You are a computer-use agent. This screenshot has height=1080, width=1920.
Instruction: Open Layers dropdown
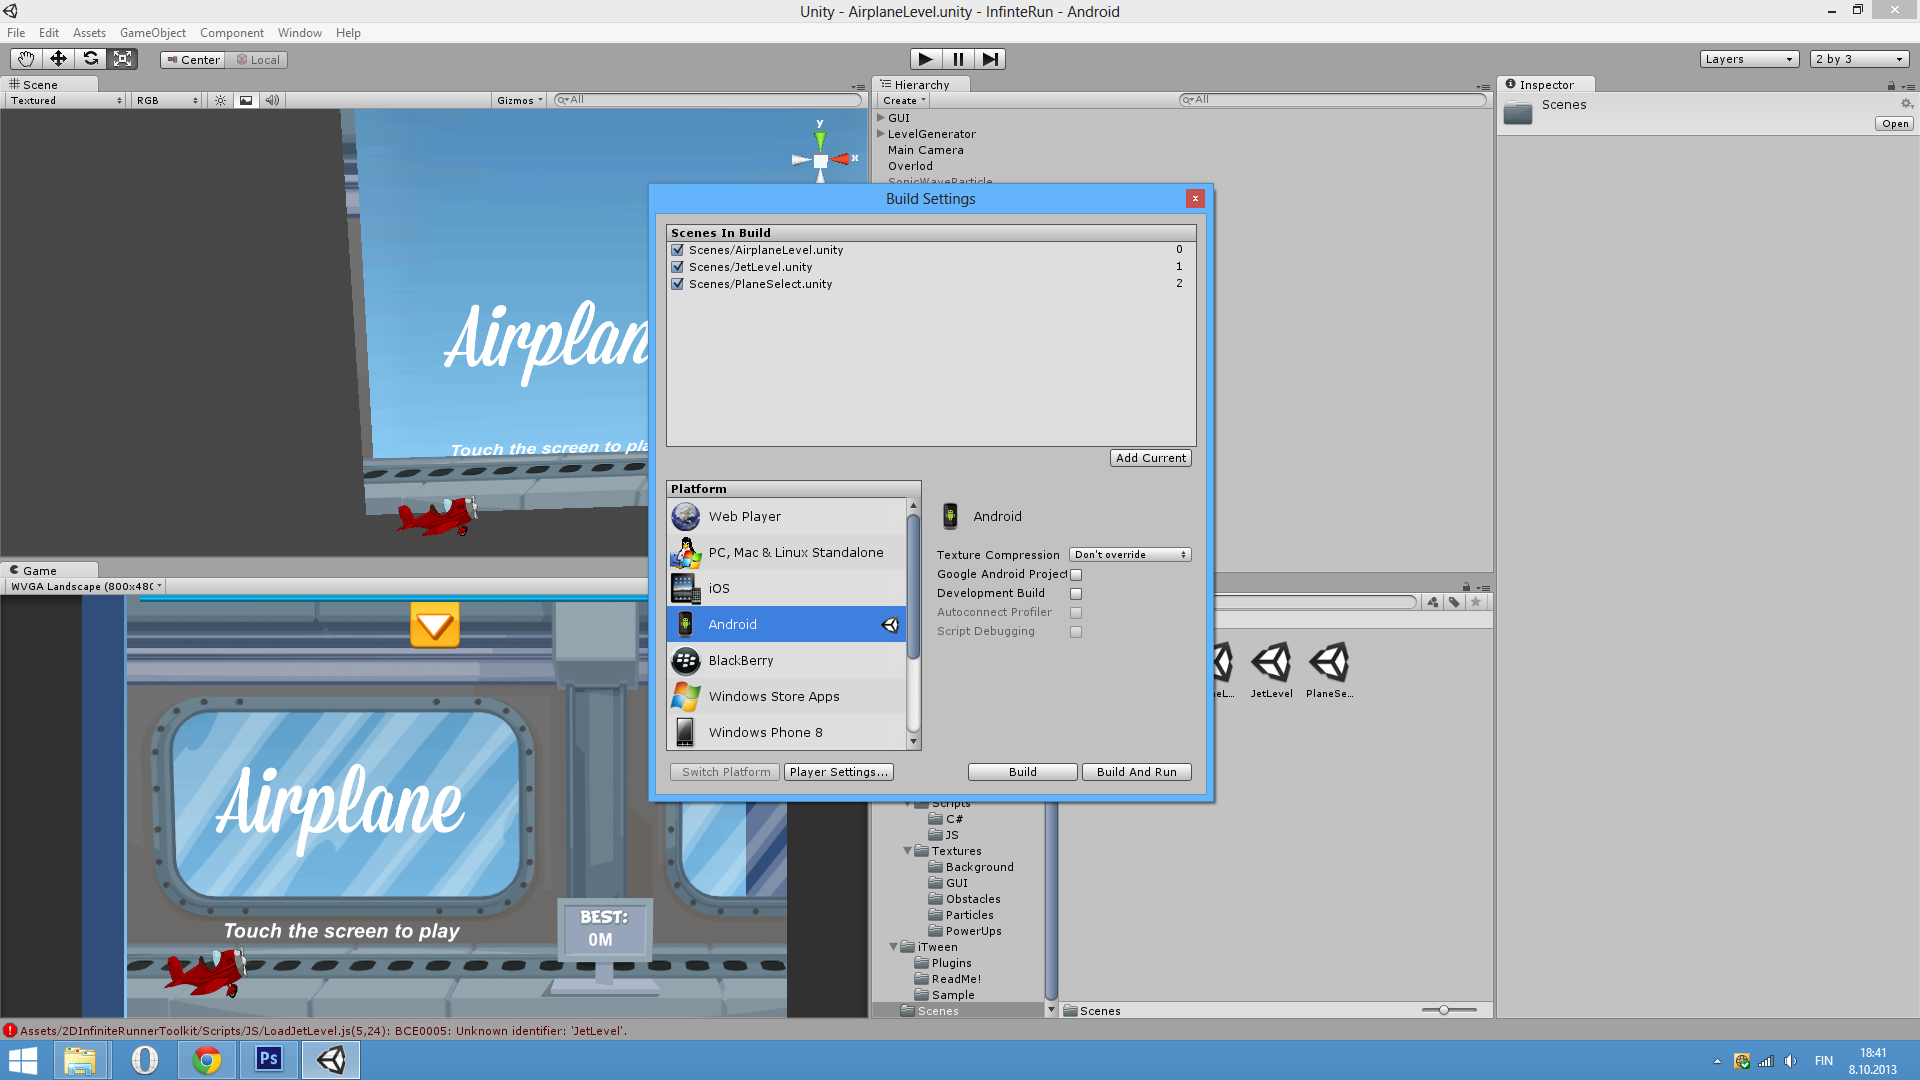1749,59
